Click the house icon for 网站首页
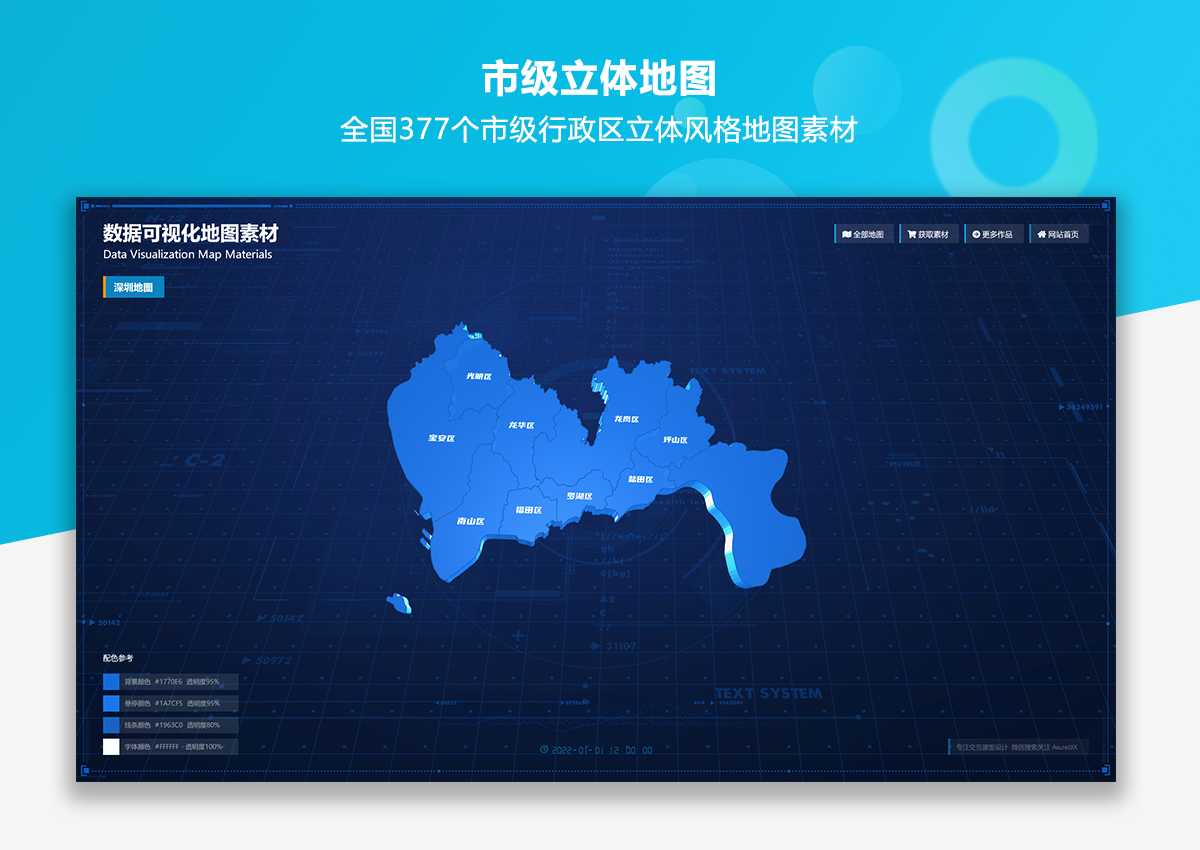 point(1041,235)
